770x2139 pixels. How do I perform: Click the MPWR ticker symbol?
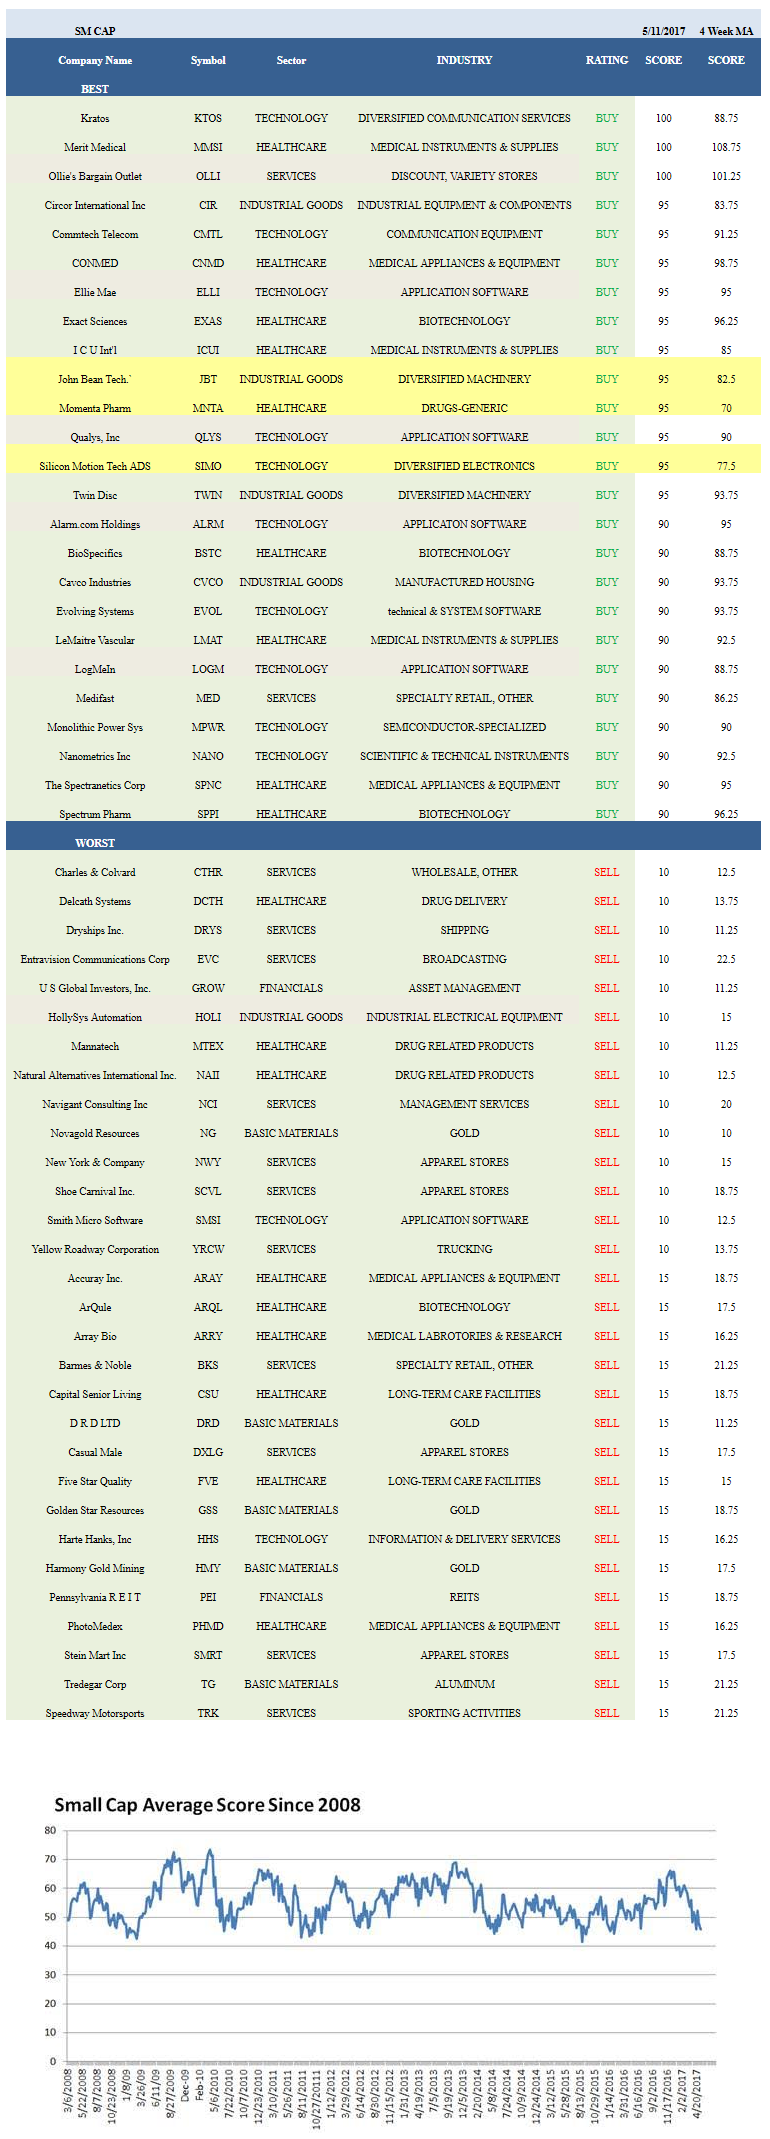click(208, 727)
